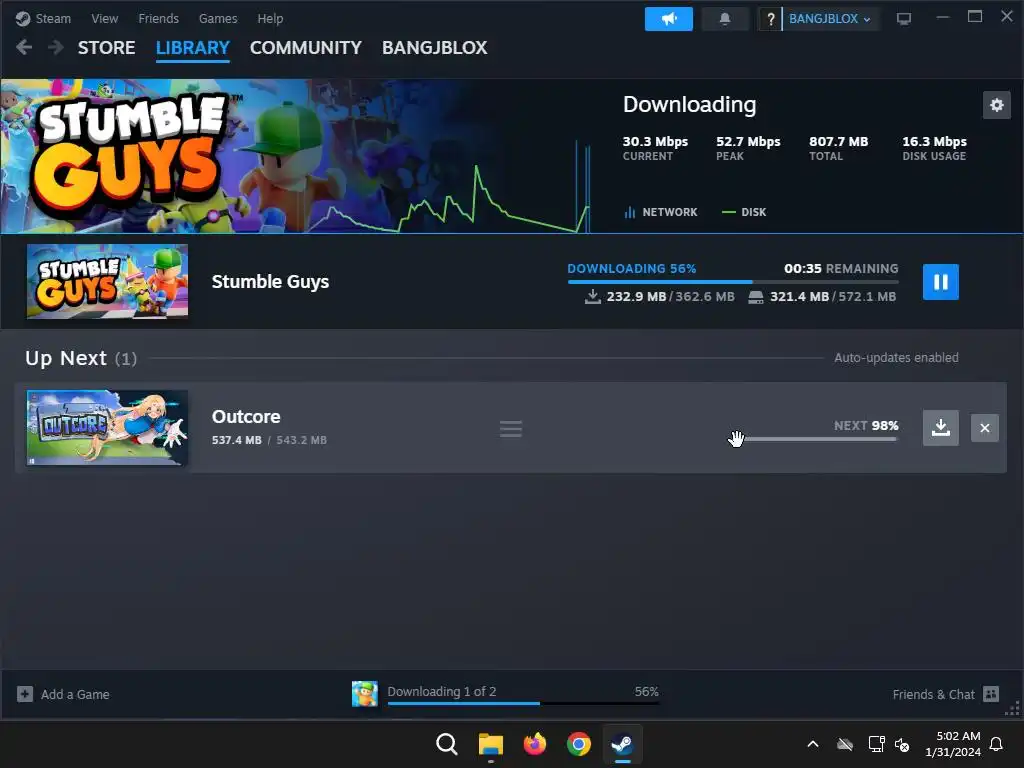The image size is (1024, 768).
Task: Click the Outcore title
Action: (x=246, y=417)
